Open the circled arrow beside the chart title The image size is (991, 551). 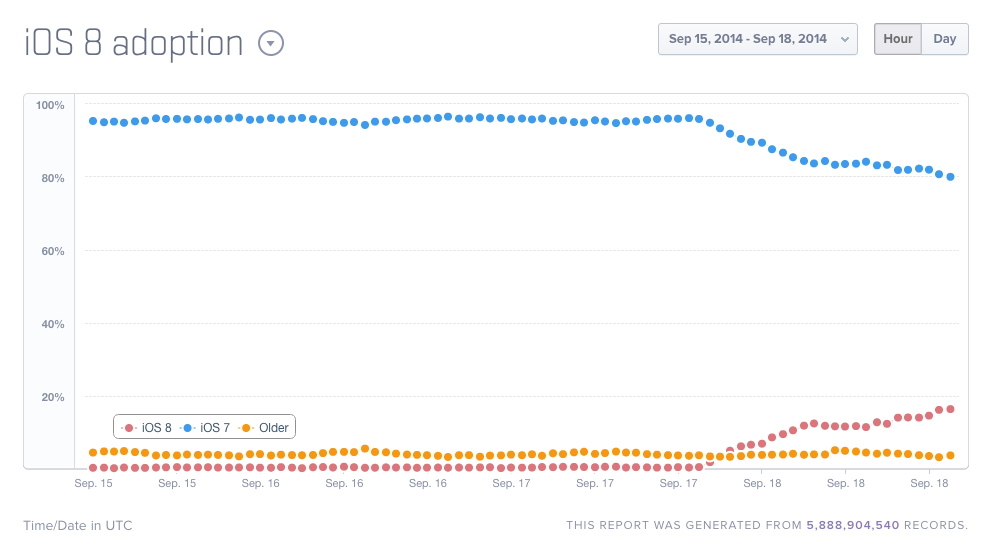tap(272, 44)
